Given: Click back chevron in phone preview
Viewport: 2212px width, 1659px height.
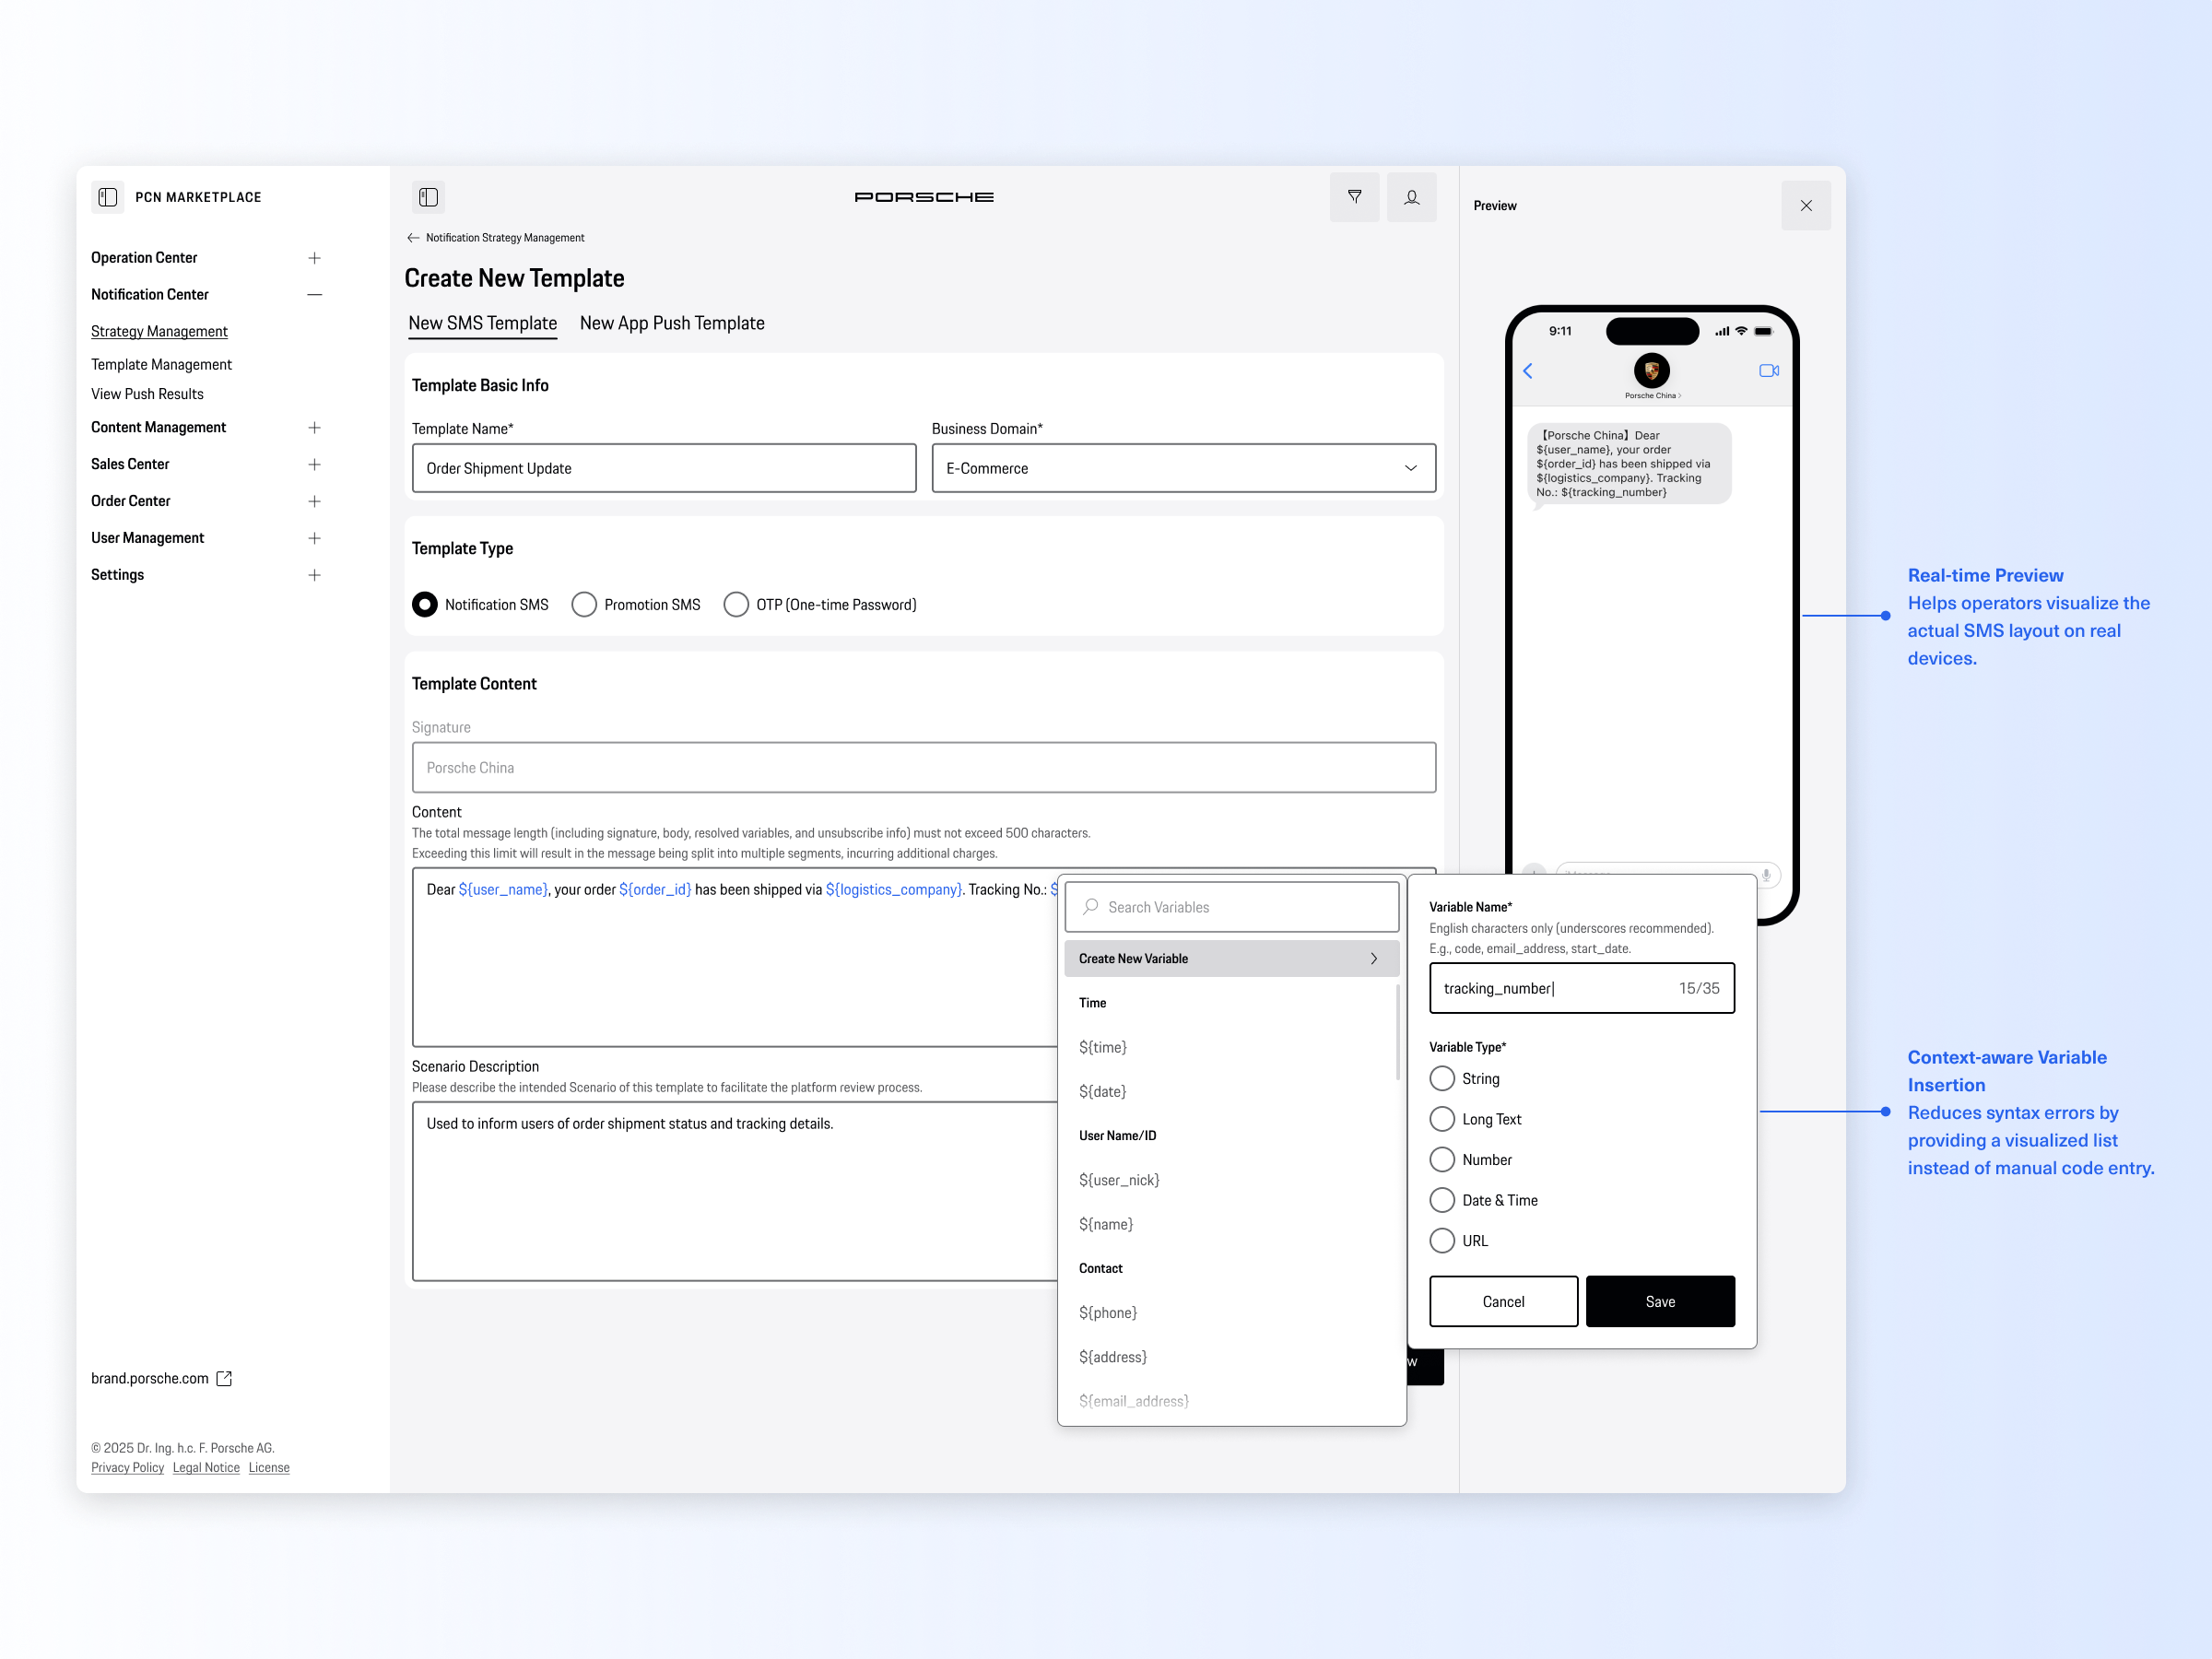Looking at the screenshot, I should point(1528,371).
